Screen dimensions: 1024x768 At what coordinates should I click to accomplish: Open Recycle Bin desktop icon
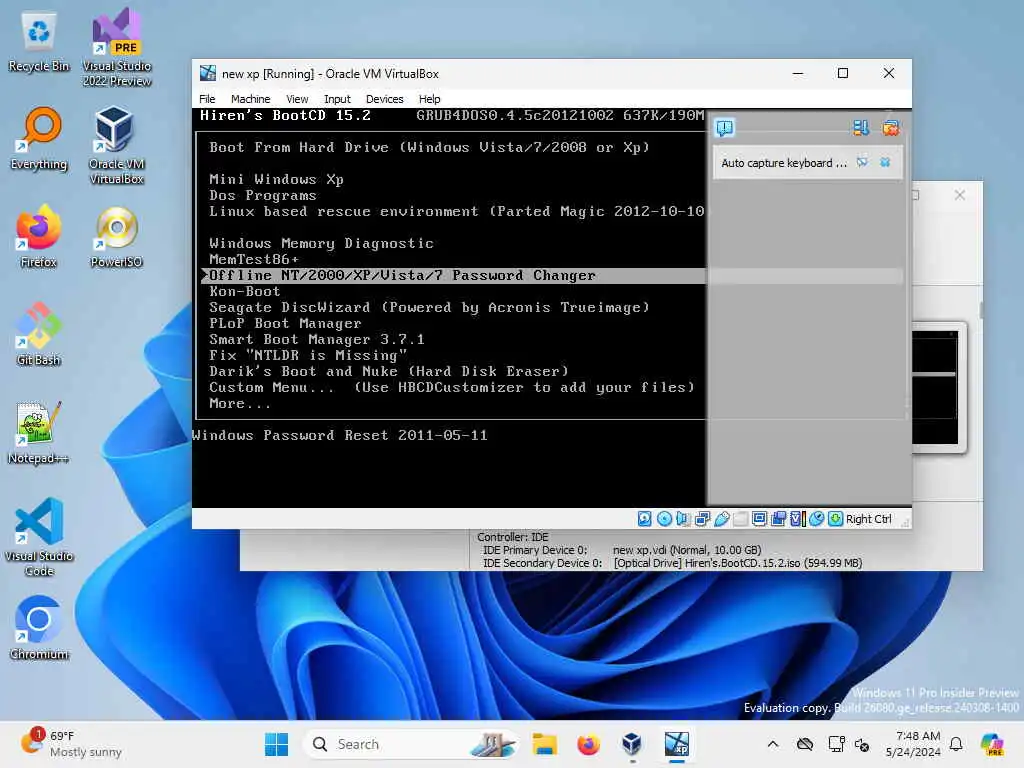point(39,42)
